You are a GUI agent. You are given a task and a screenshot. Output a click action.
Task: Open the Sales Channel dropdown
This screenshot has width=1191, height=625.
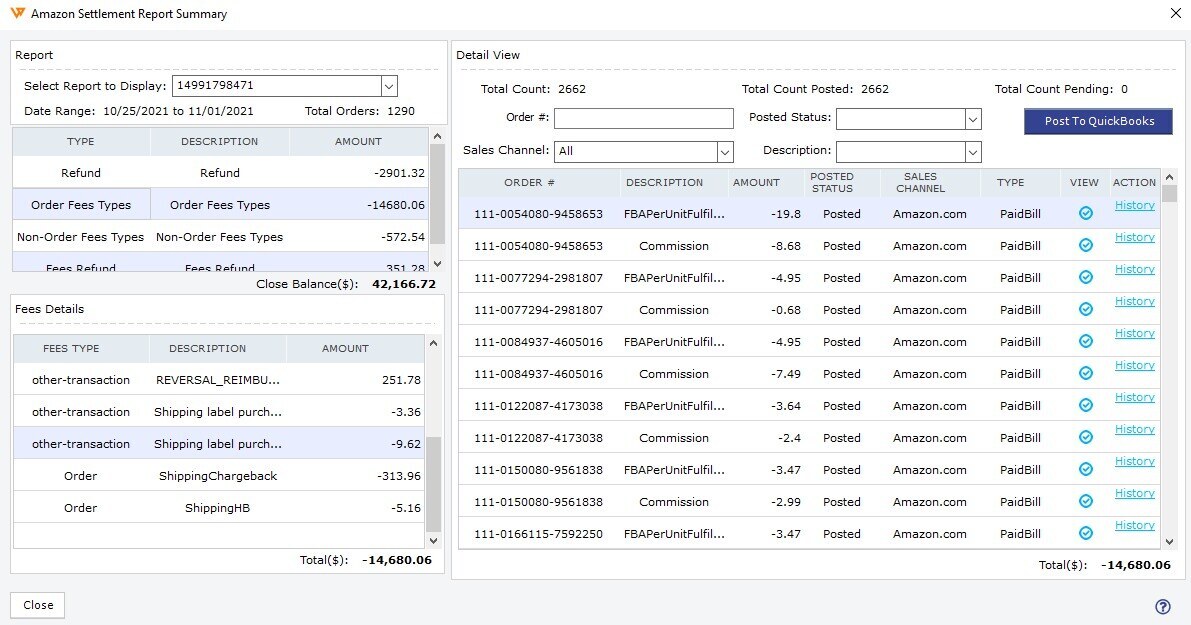click(x=725, y=151)
